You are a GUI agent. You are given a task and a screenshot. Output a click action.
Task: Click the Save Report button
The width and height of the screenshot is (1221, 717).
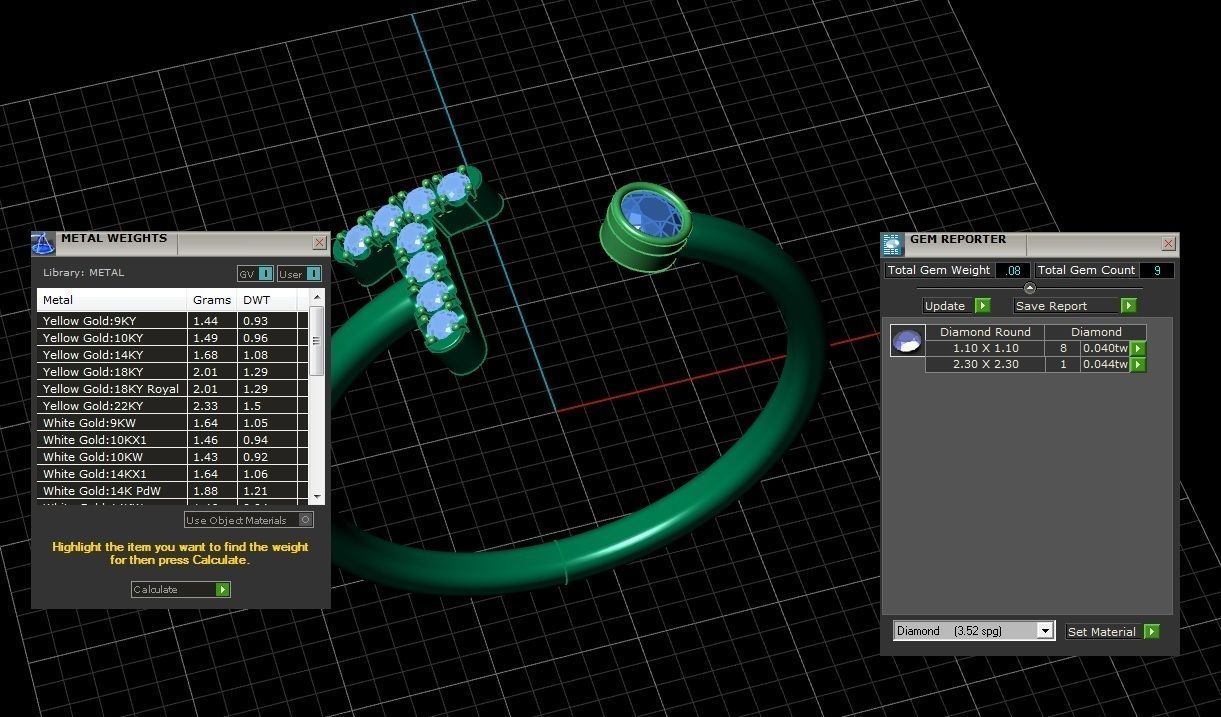(1075, 306)
